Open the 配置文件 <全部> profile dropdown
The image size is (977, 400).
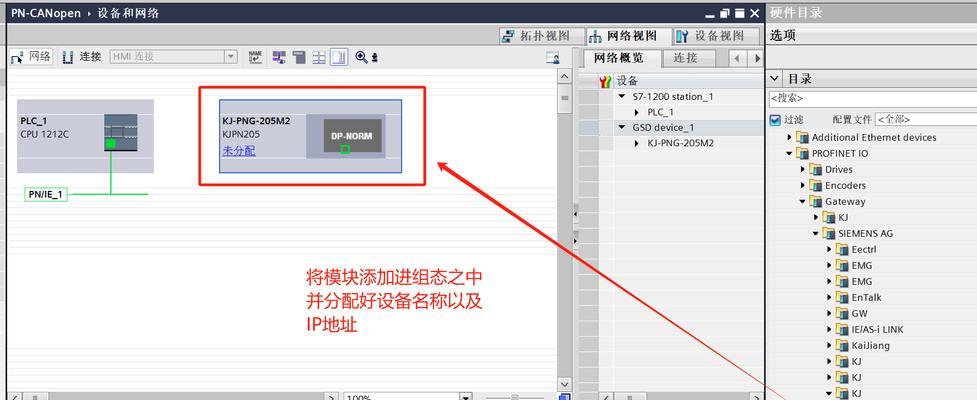coord(926,119)
